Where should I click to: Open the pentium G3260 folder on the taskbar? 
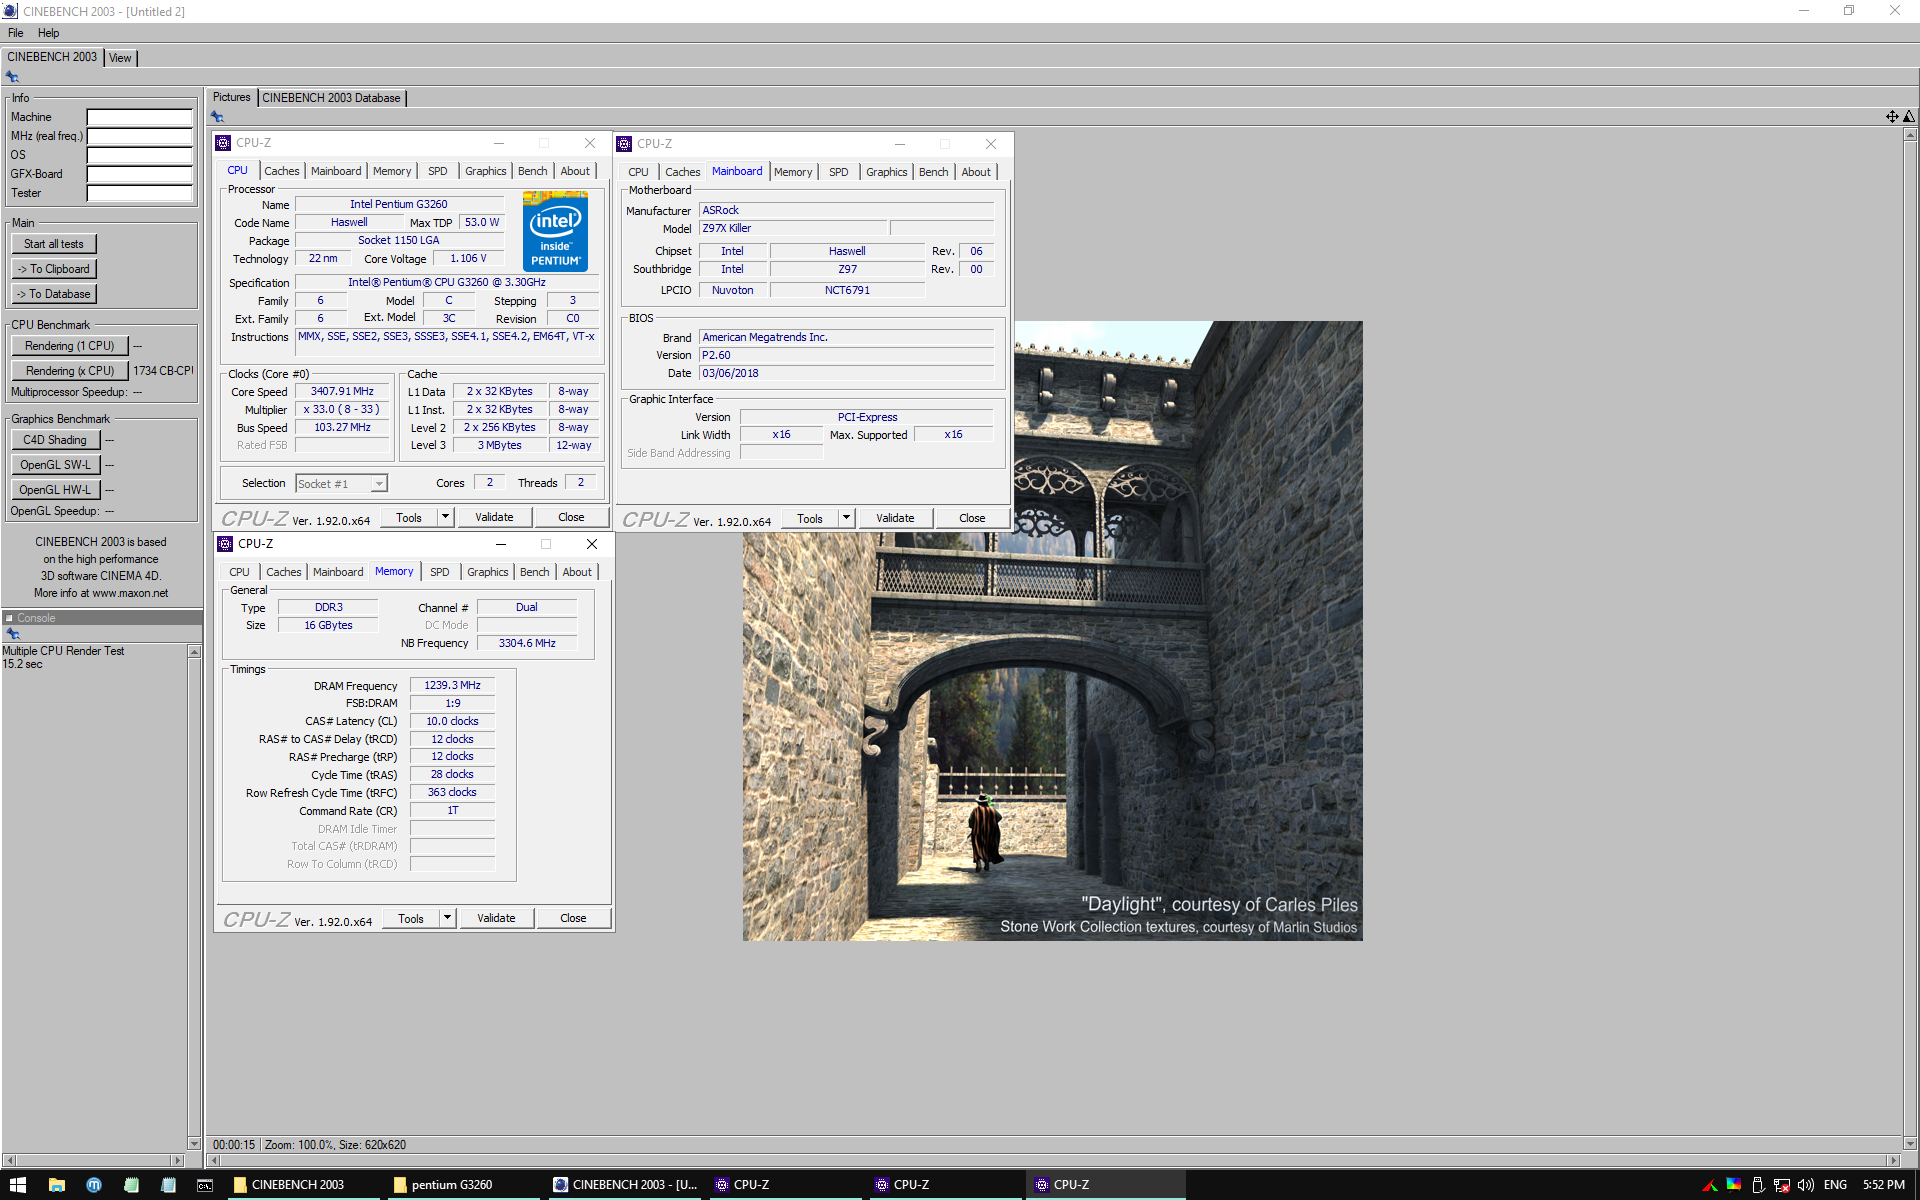point(465,1185)
